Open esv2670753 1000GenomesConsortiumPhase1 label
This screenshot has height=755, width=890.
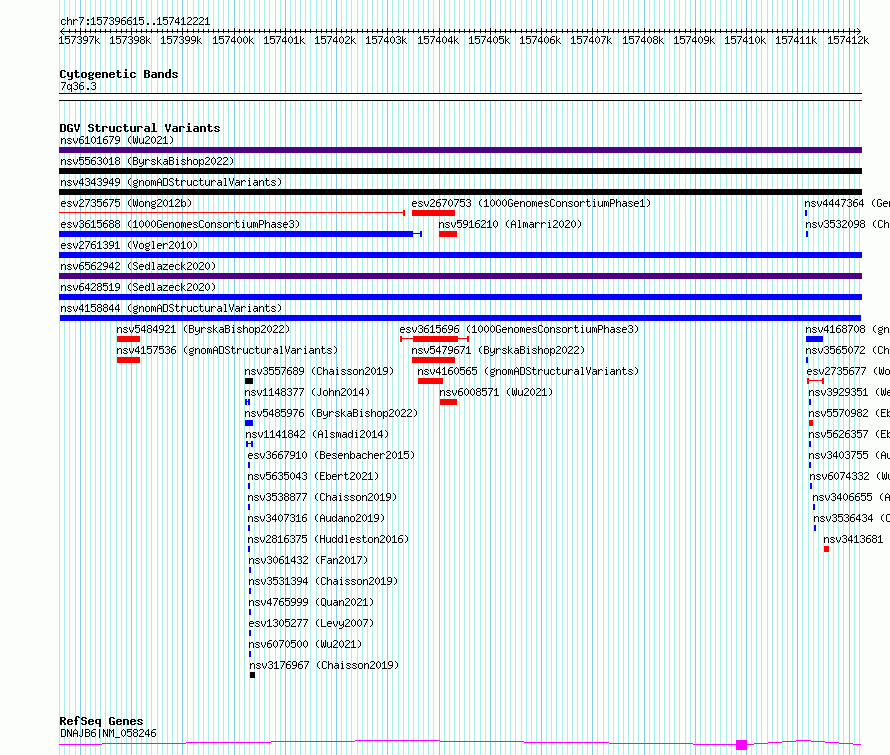531,203
